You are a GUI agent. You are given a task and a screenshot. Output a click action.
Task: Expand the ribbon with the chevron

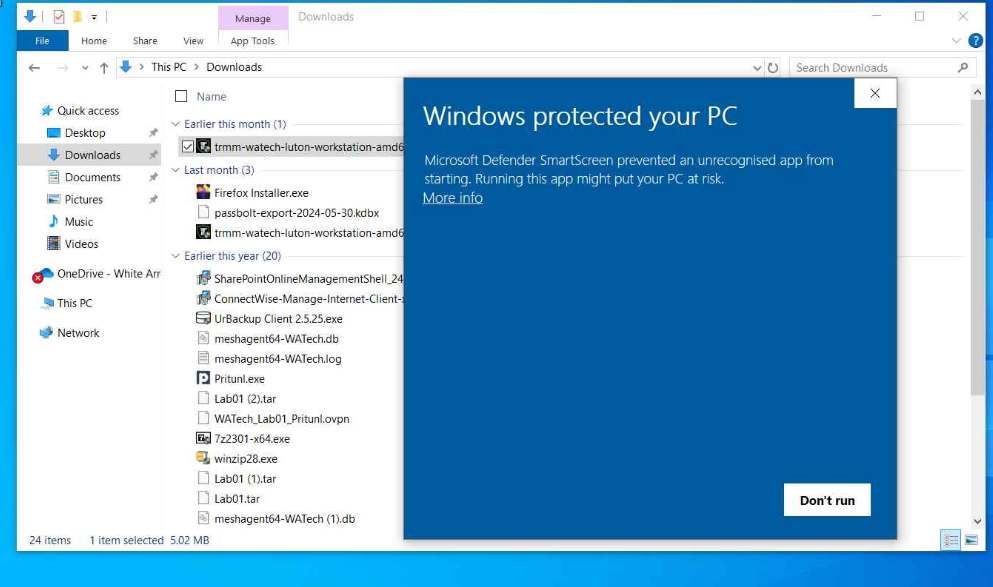tap(956, 41)
